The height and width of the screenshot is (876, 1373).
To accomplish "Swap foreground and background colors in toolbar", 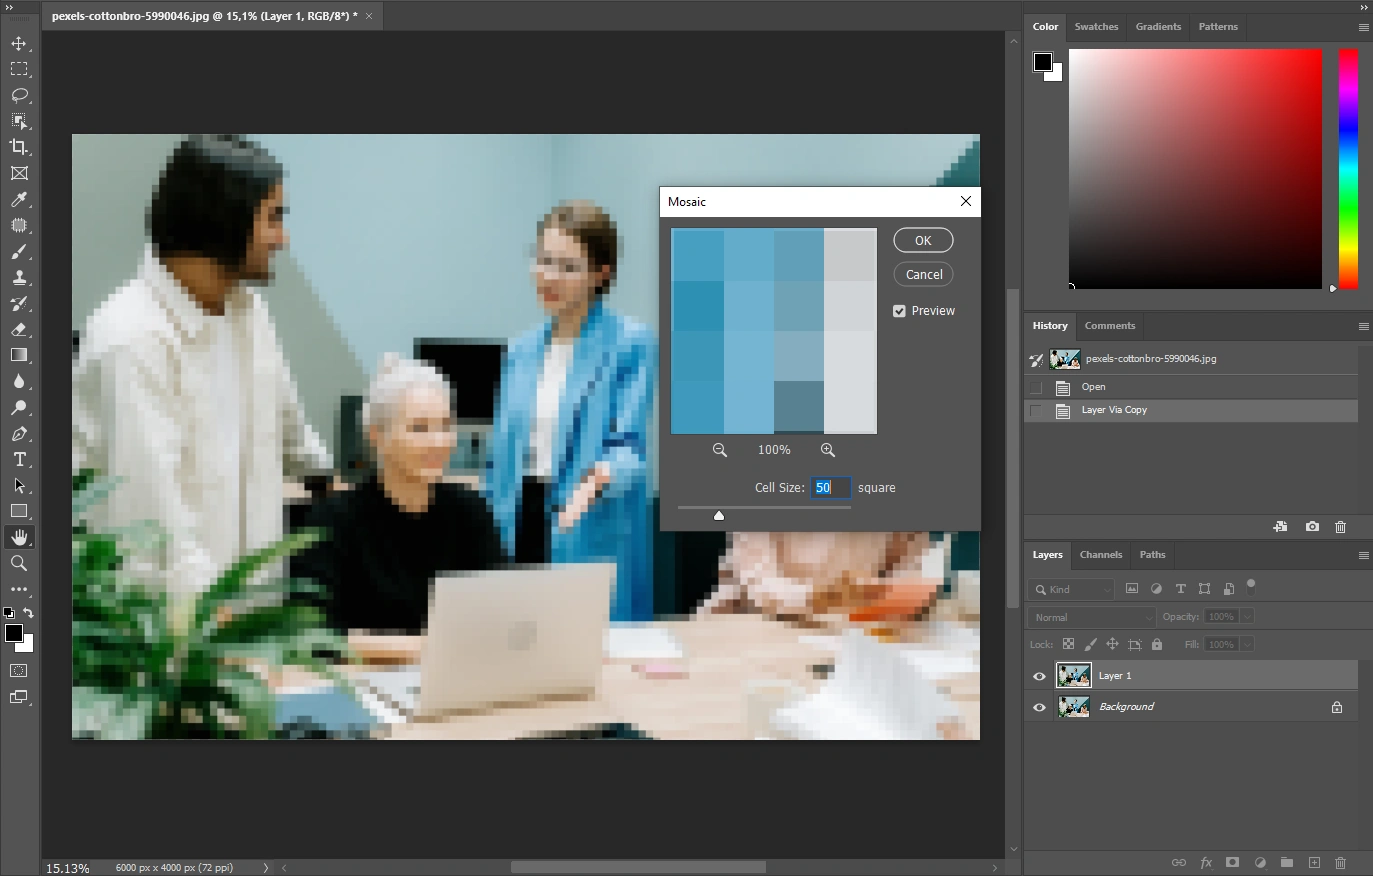I will click(x=29, y=613).
